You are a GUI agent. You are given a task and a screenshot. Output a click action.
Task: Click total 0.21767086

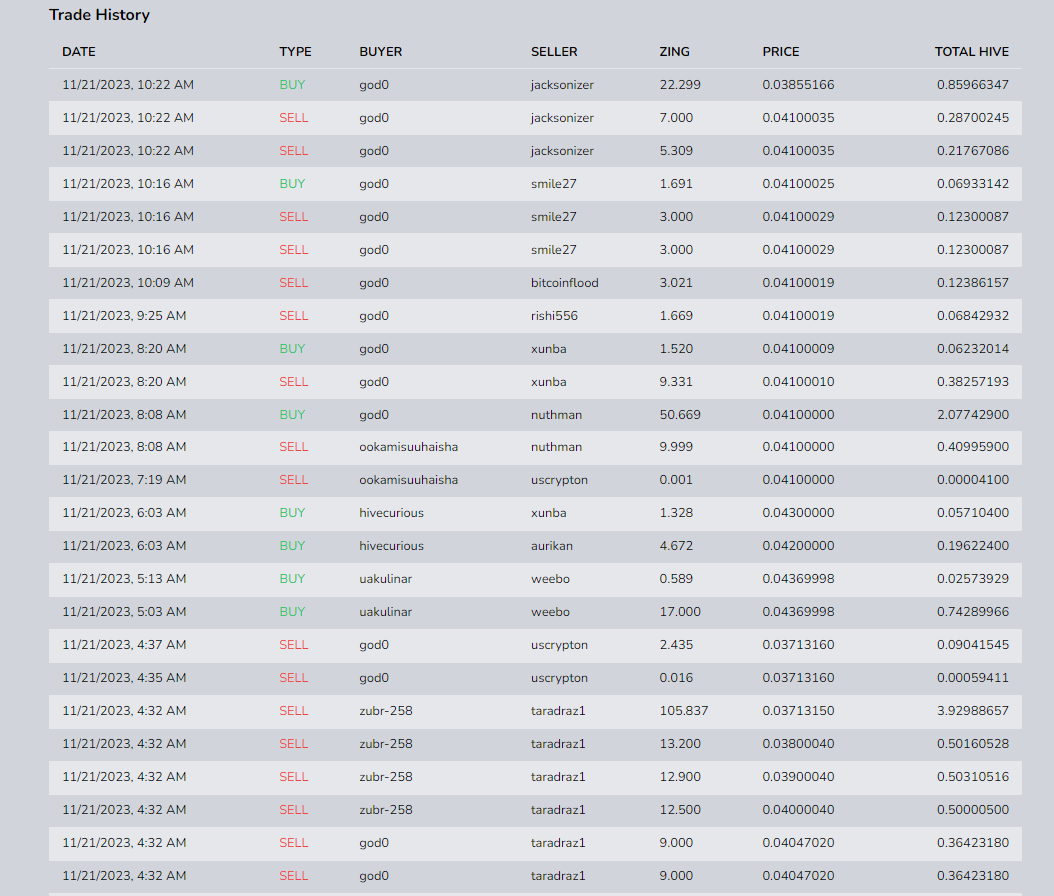click(973, 151)
